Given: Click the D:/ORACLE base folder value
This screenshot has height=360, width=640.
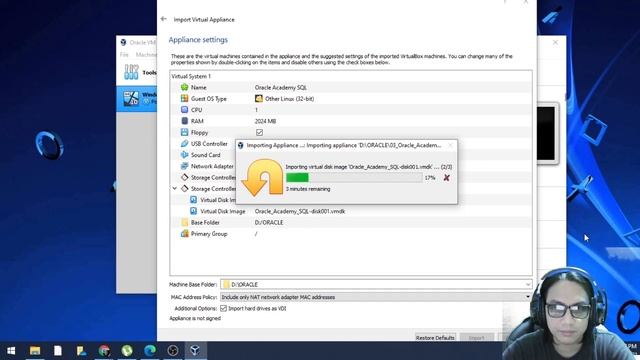Looking at the screenshot, I should [x=269, y=222].
